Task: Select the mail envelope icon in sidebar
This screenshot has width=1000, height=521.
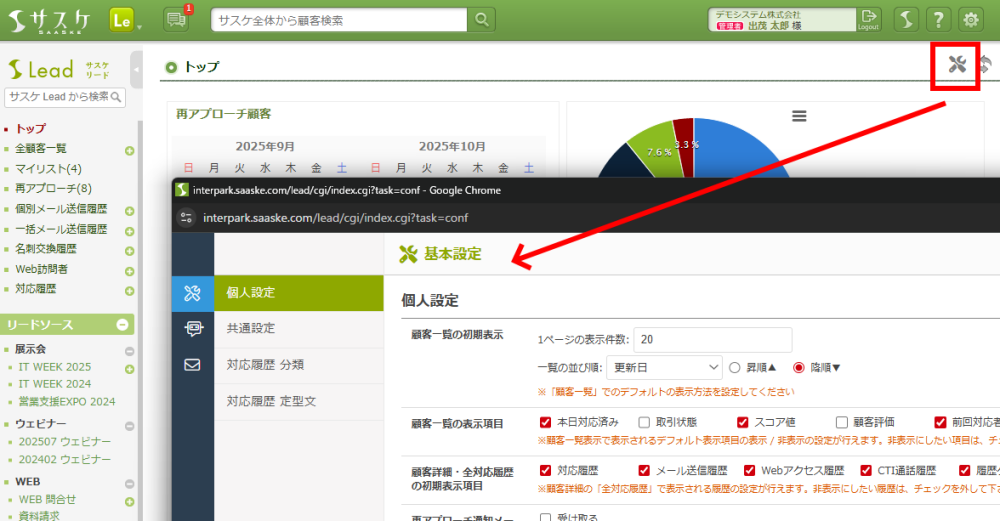Action: coord(193,365)
